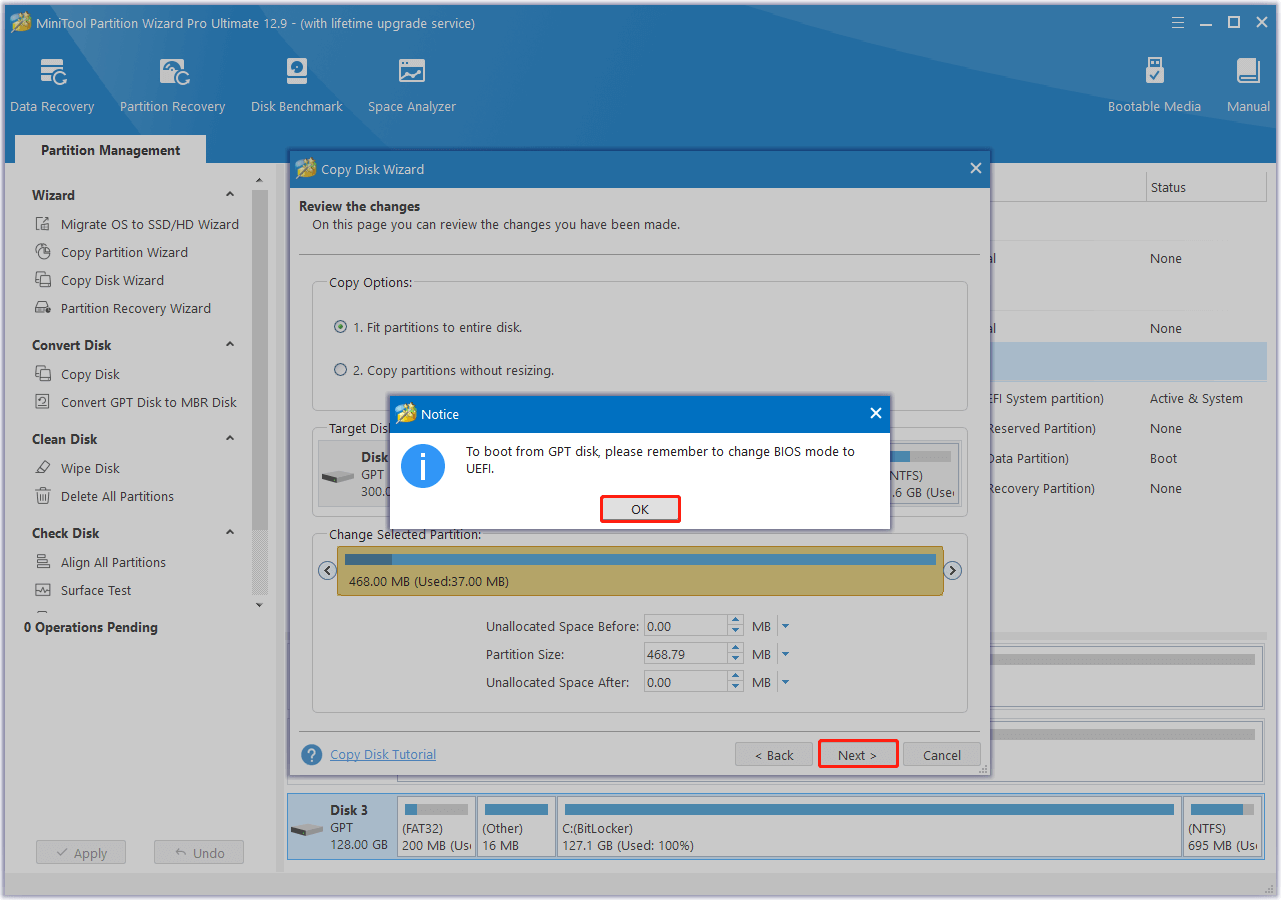Click the help icon beside Copy Disk Tutorial
Image resolution: width=1282 pixels, height=901 pixels.
click(x=312, y=755)
